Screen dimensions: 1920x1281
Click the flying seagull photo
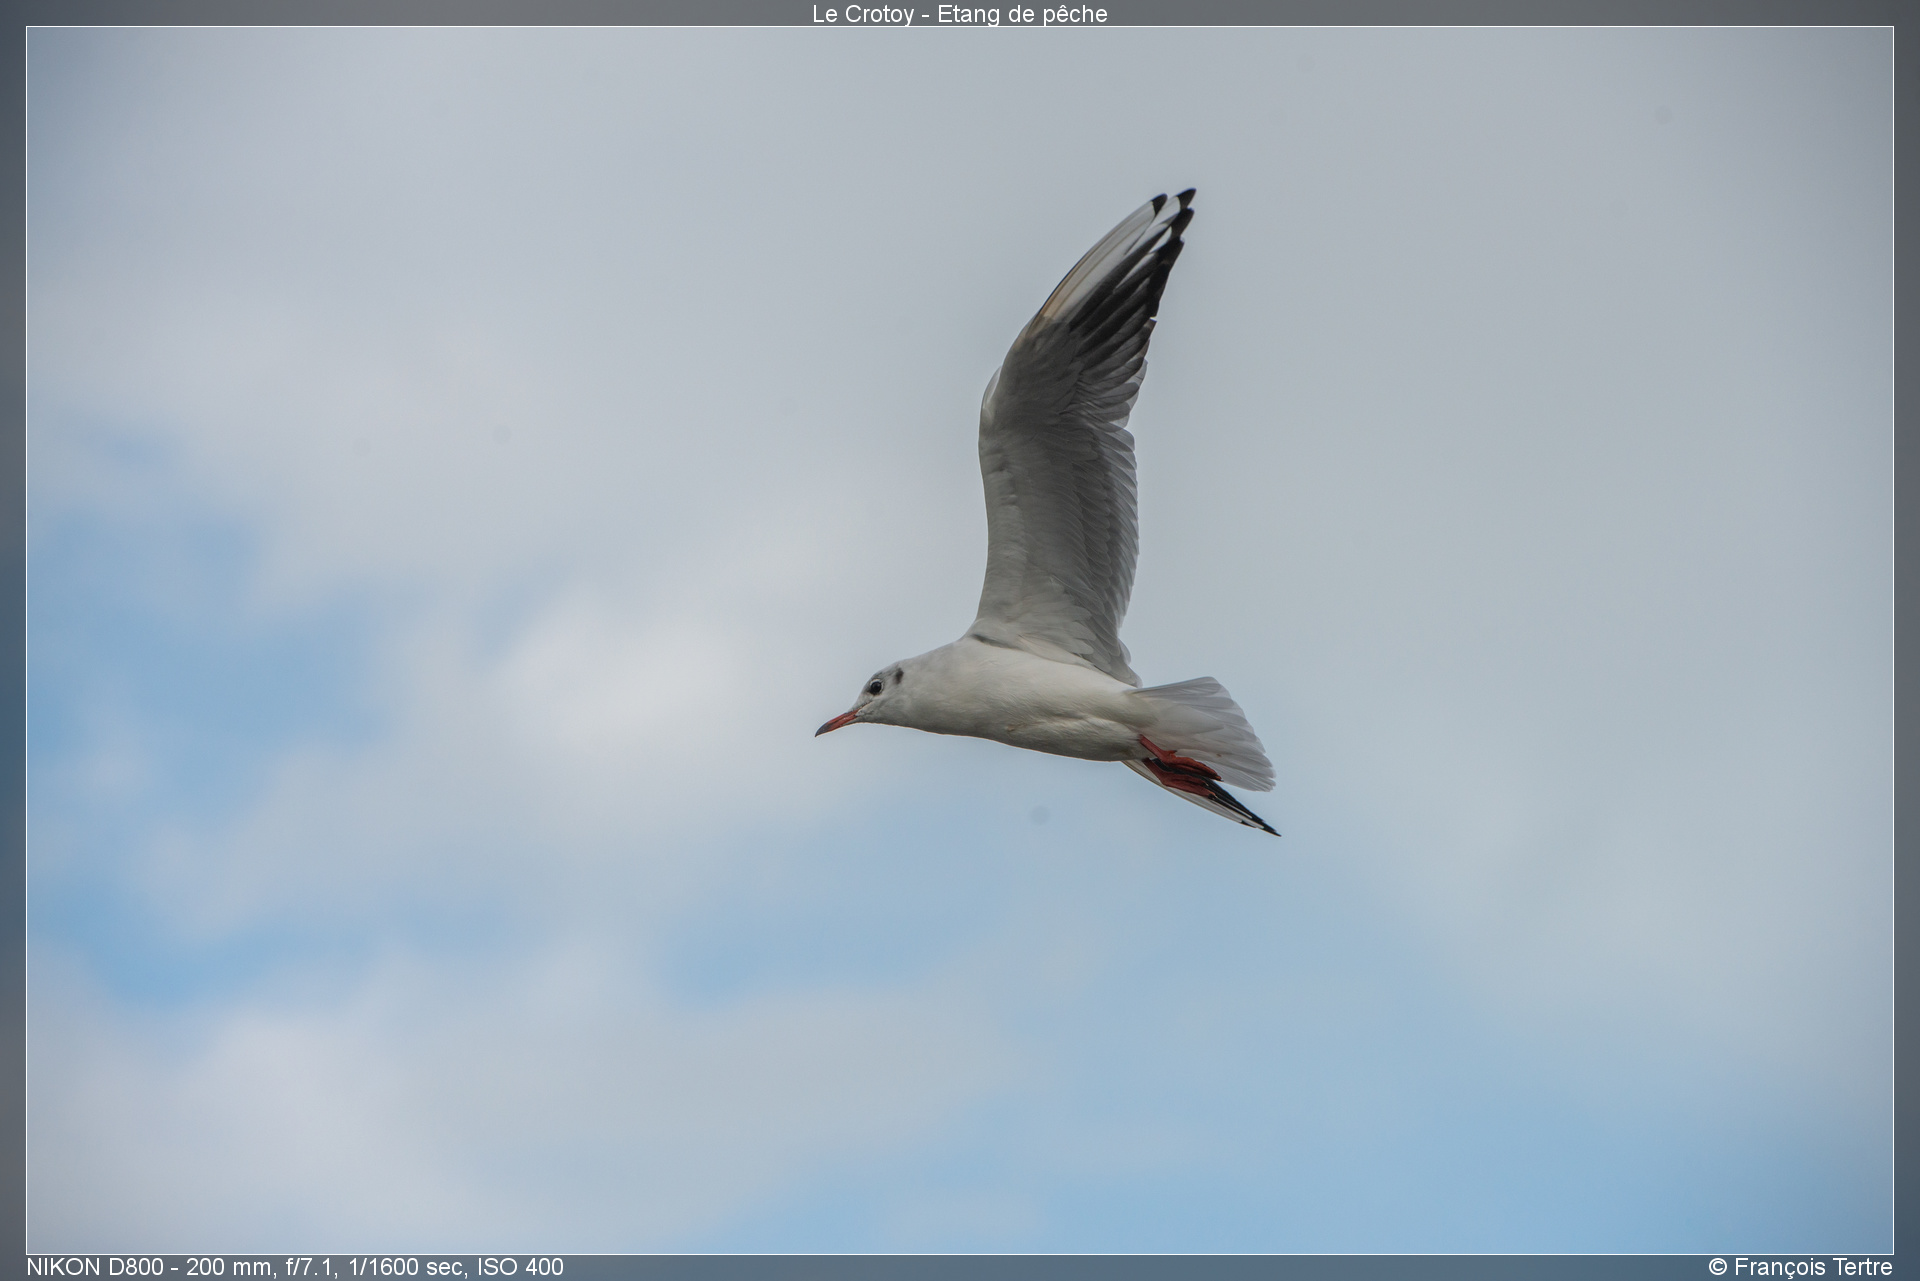tap(960, 640)
